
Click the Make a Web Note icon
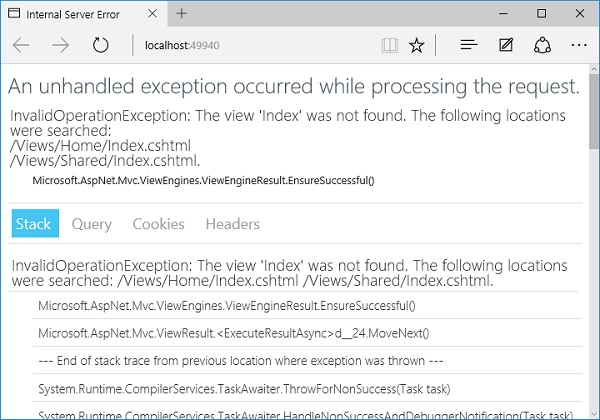pyautogui.click(x=506, y=46)
